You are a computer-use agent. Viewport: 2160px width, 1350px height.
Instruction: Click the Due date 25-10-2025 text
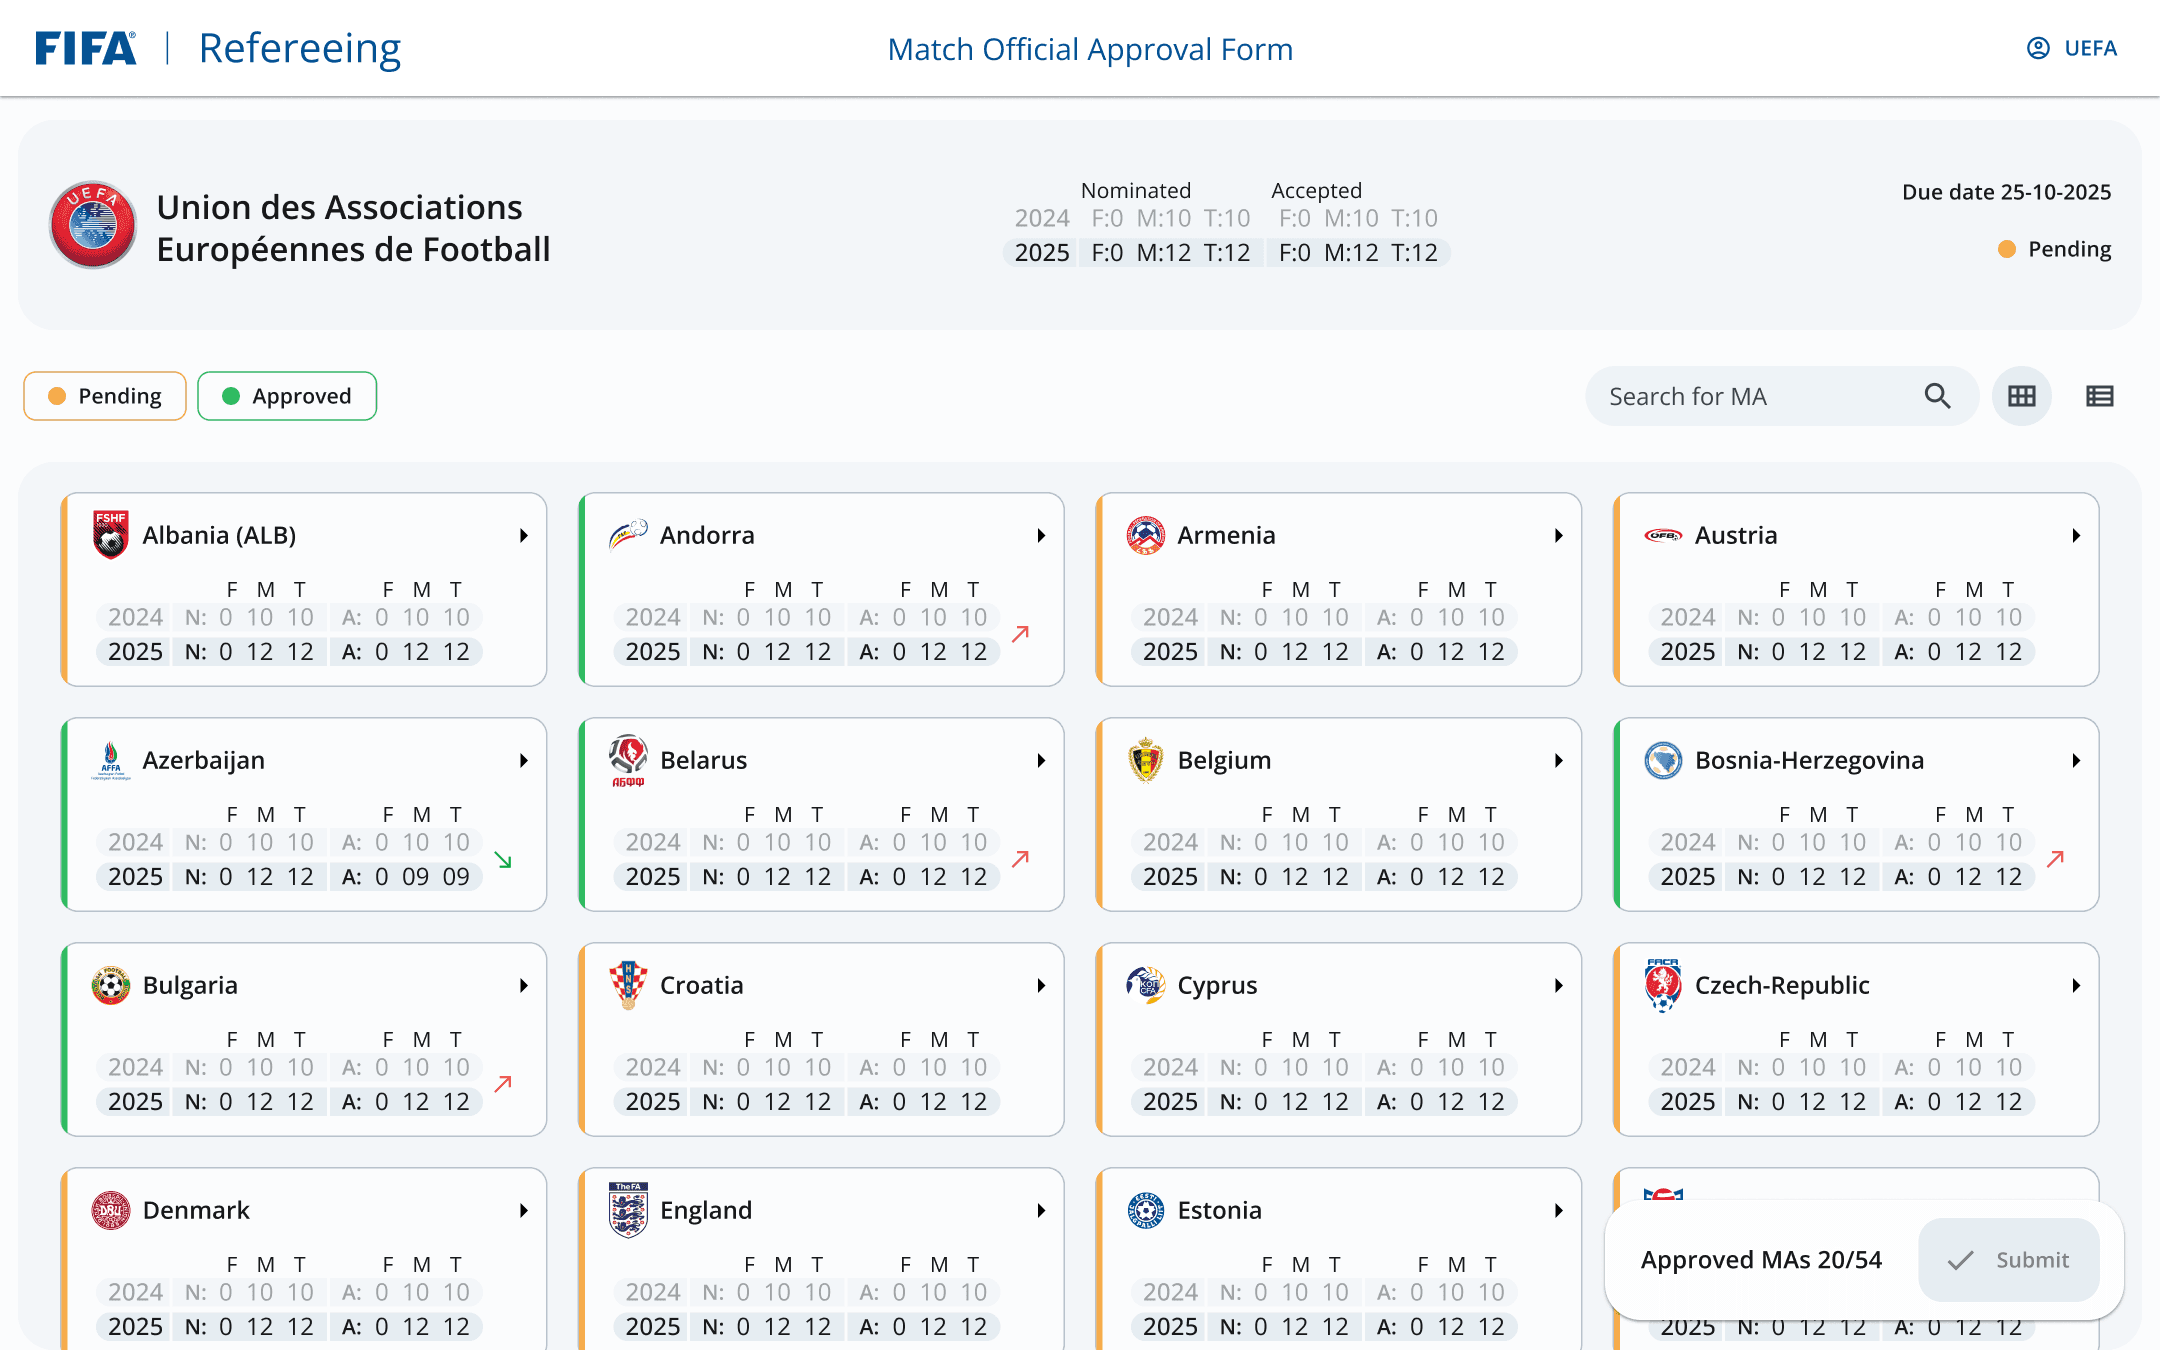(x=2006, y=192)
